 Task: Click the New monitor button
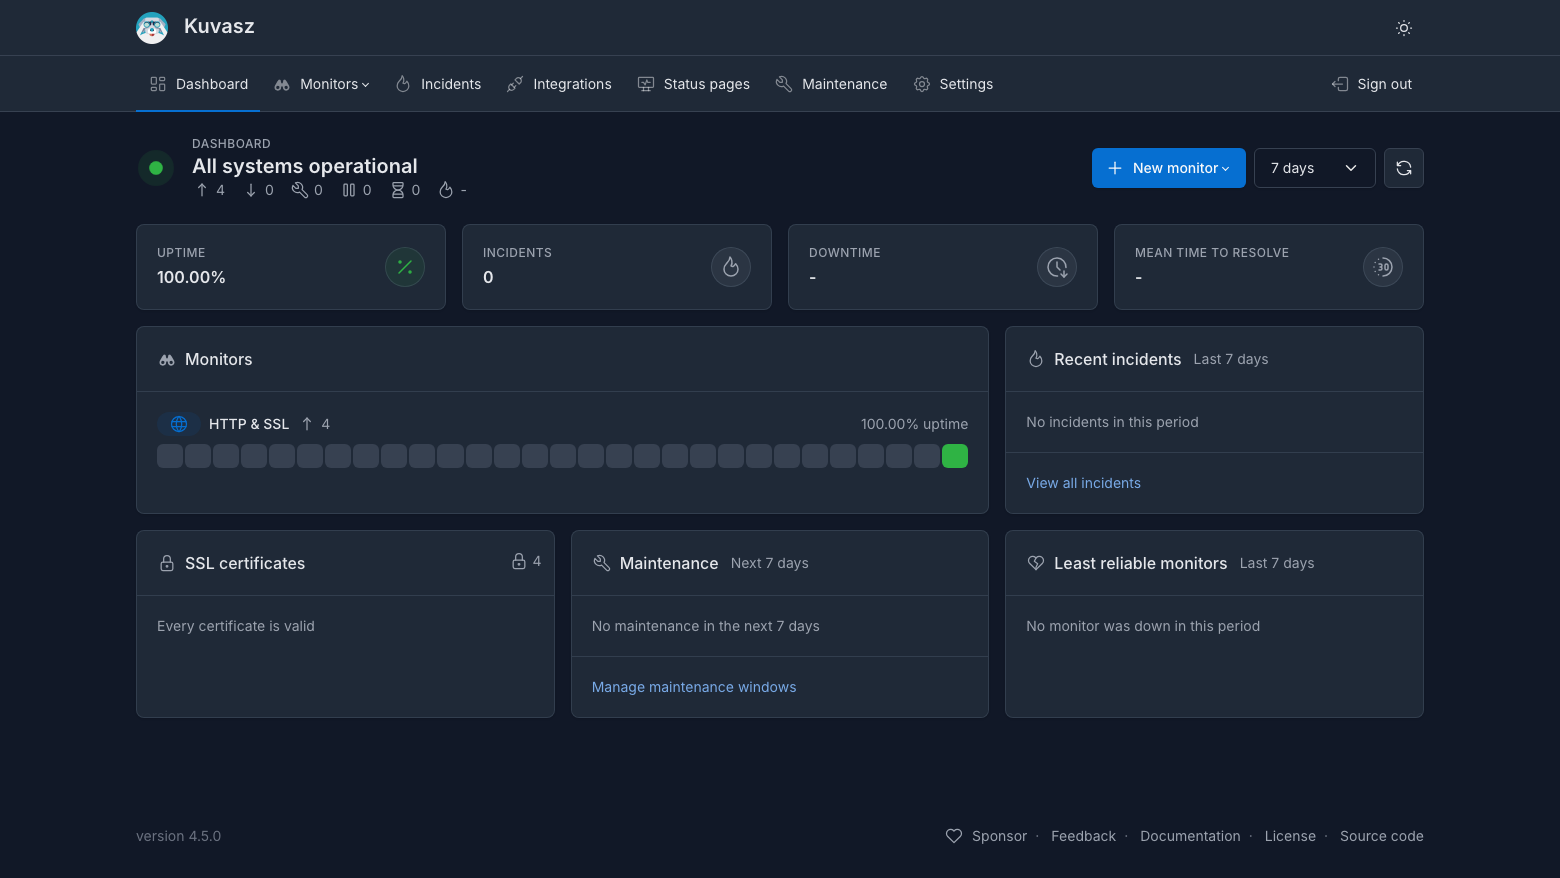(1169, 168)
